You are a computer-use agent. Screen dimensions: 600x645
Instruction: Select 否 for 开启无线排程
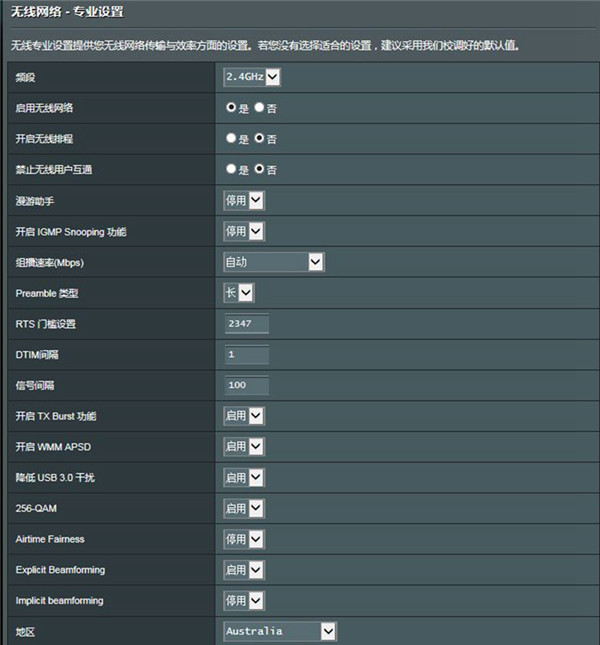[x=259, y=138]
